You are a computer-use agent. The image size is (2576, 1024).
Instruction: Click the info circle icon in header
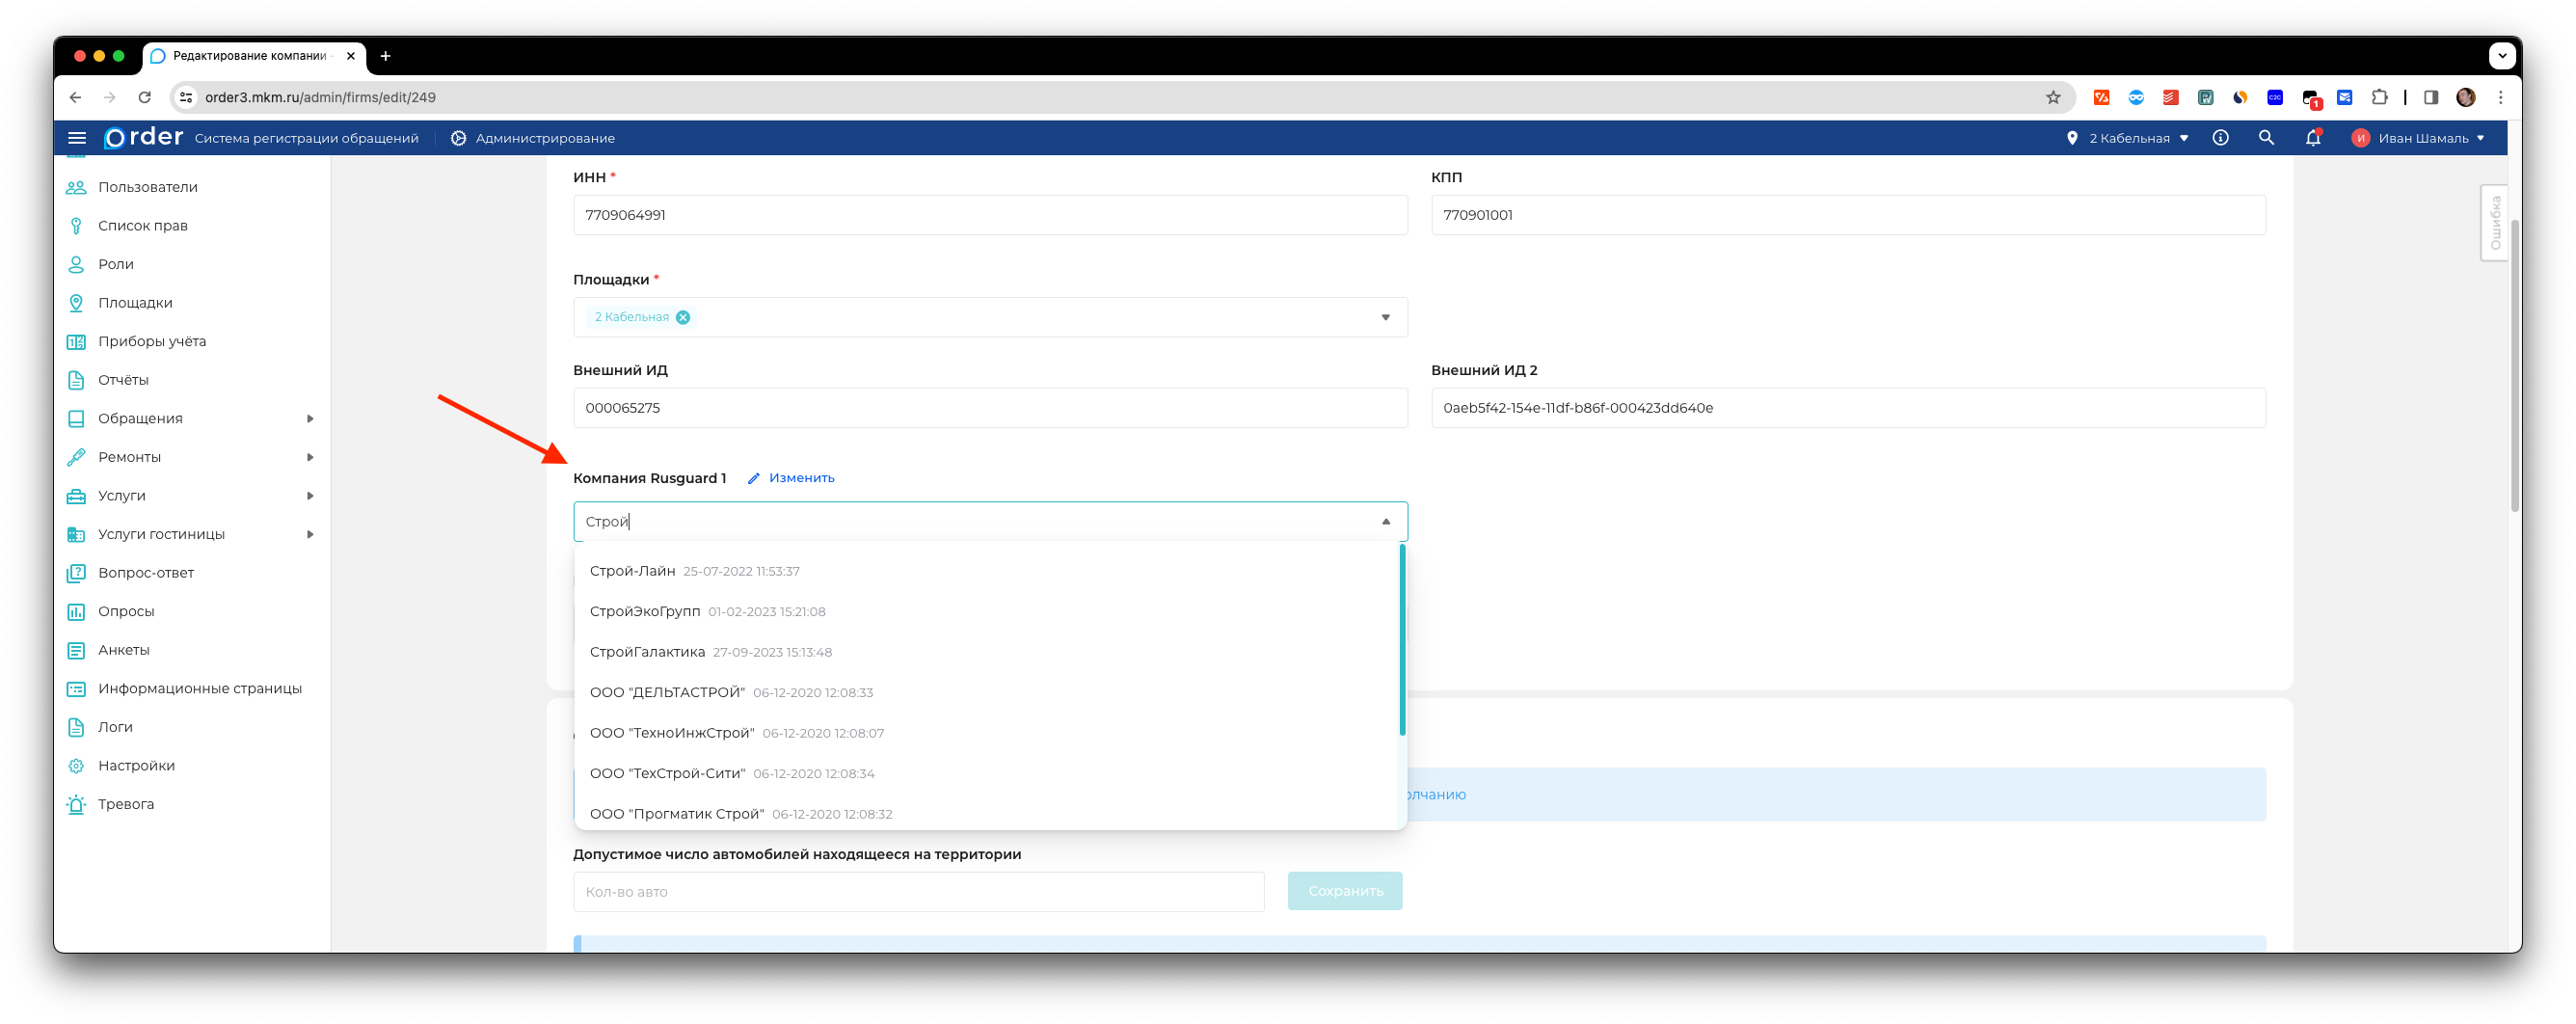coord(2220,138)
